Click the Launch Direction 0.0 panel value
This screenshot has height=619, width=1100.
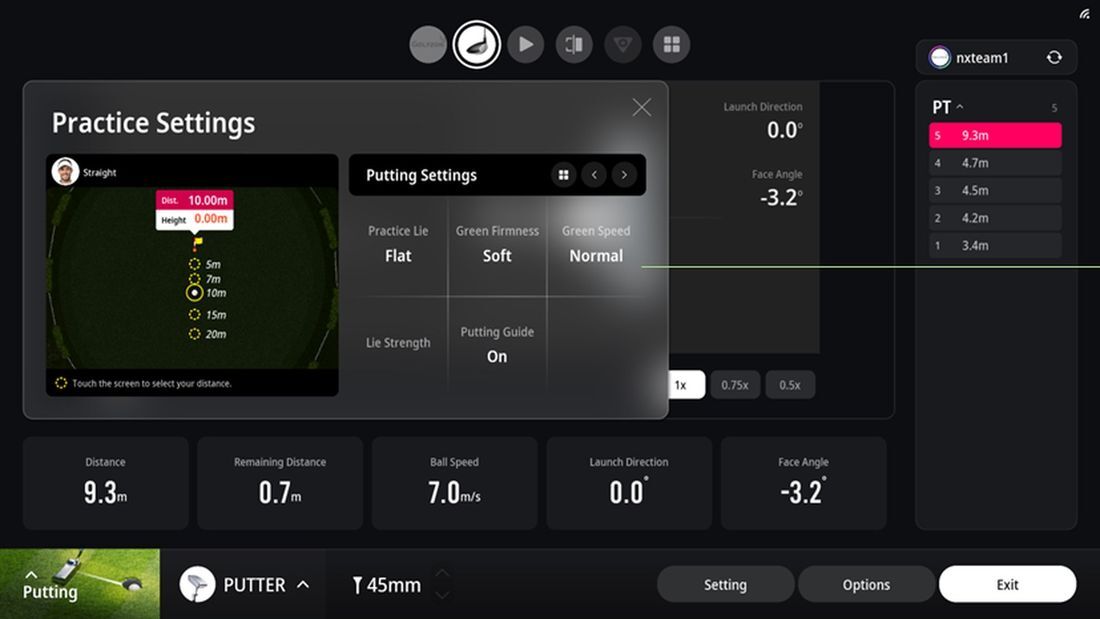[x=784, y=130]
